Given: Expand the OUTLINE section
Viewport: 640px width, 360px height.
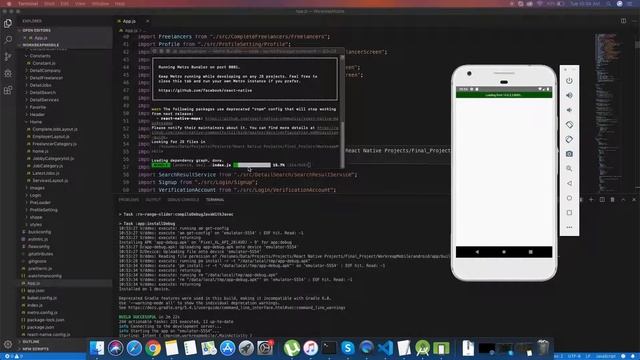Looking at the screenshot, I should coord(31,342).
